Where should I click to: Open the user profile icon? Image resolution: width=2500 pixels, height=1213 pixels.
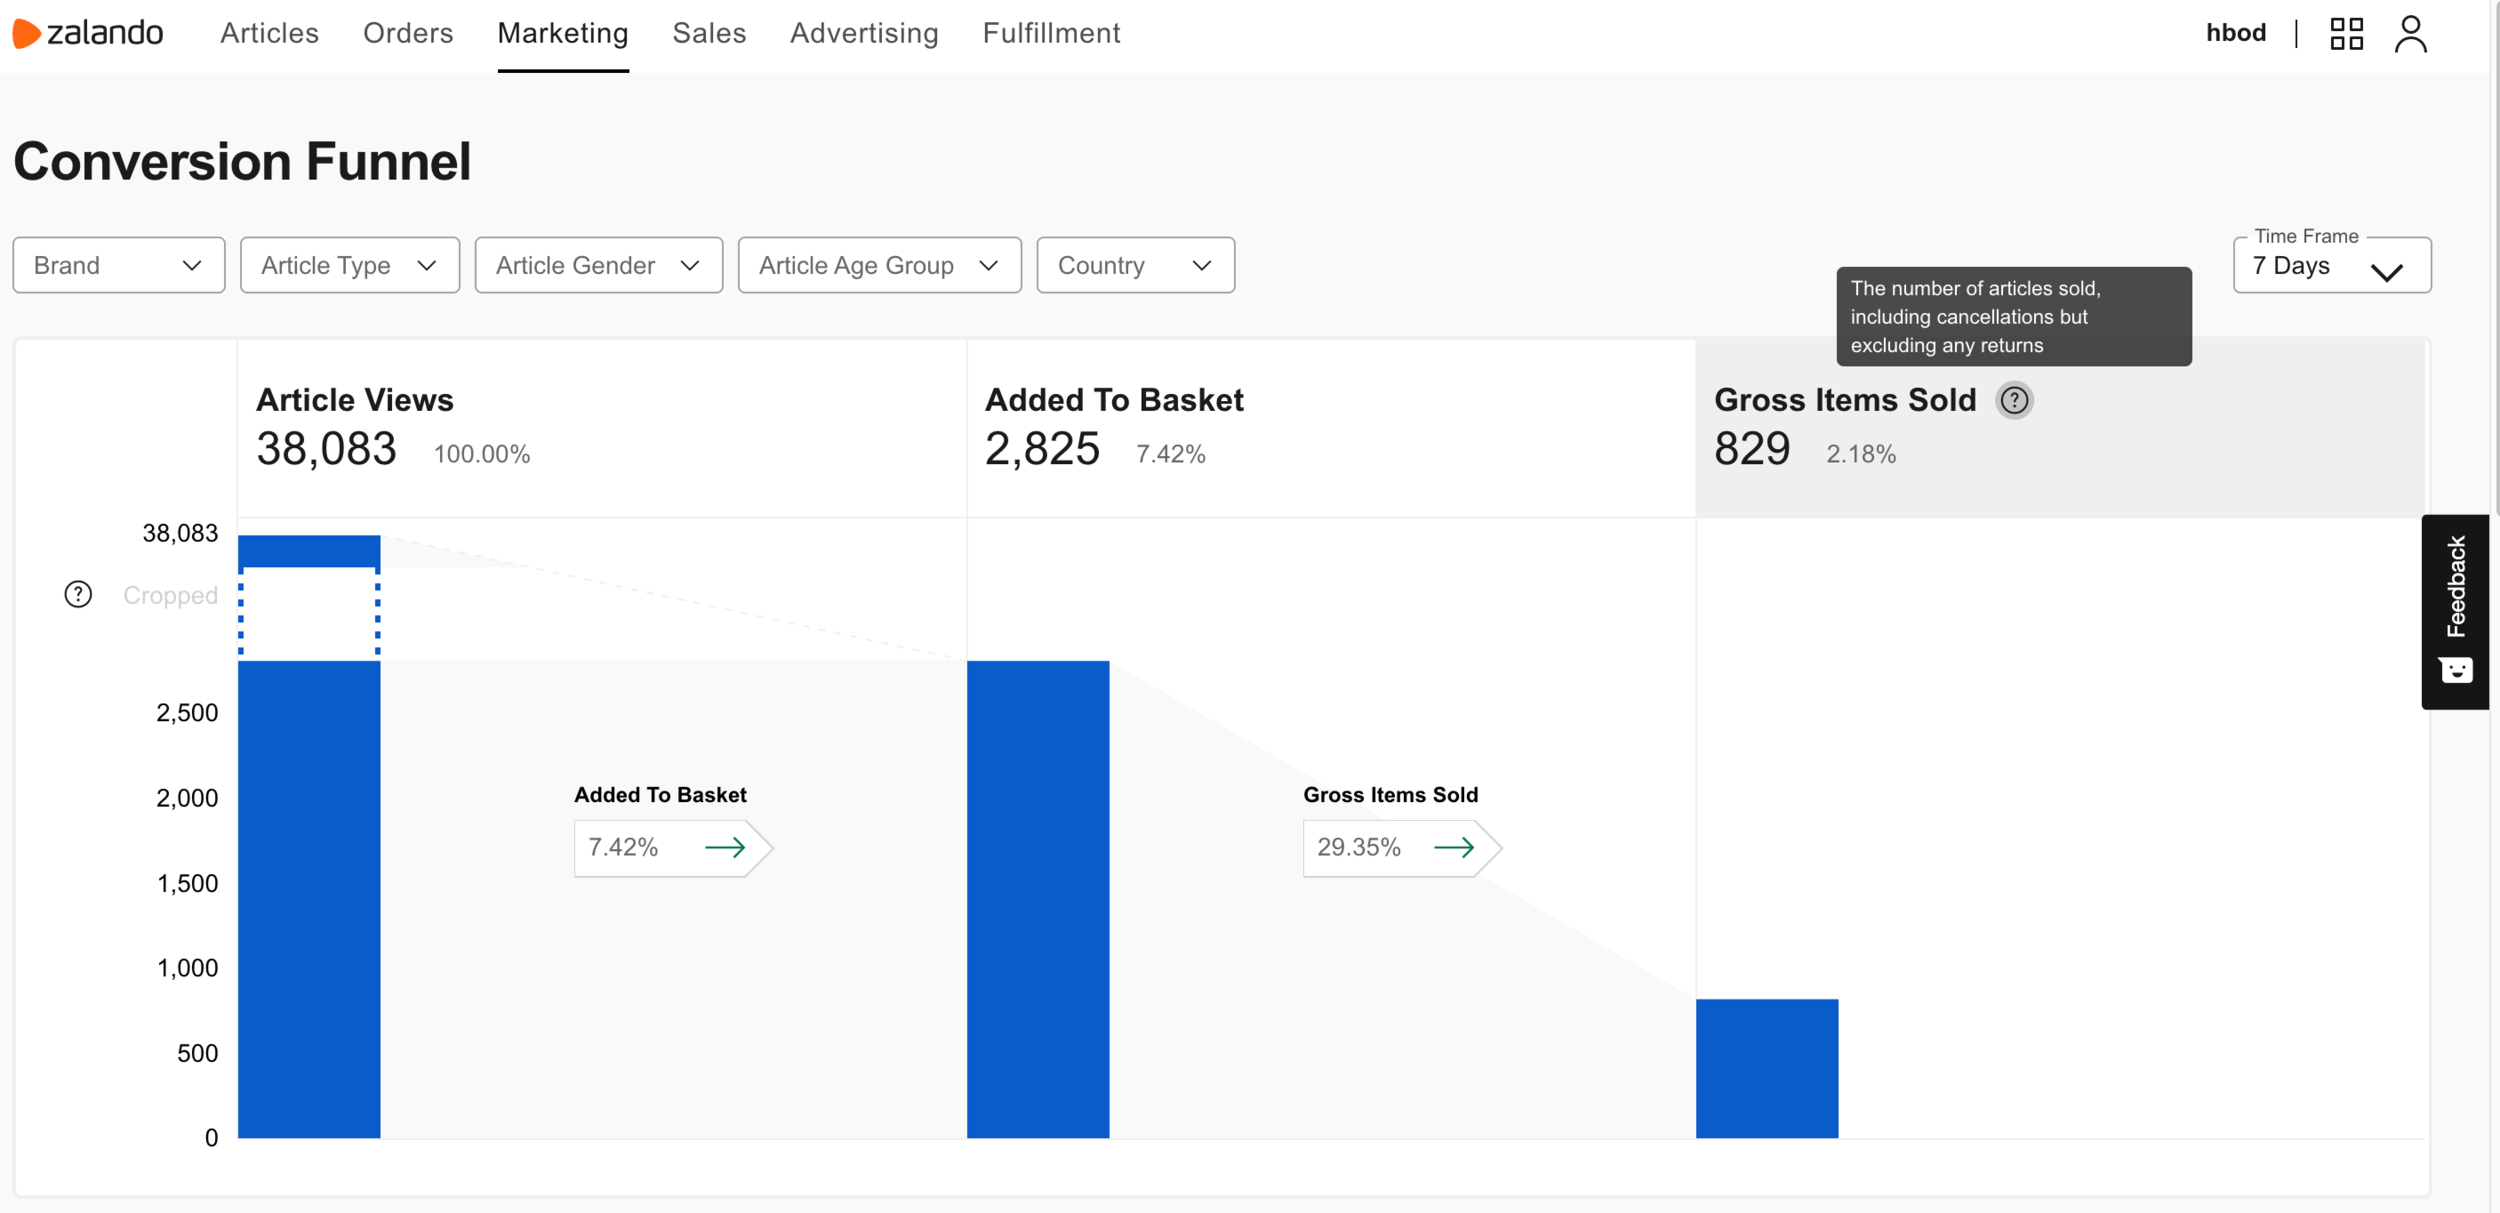(2411, 33)
